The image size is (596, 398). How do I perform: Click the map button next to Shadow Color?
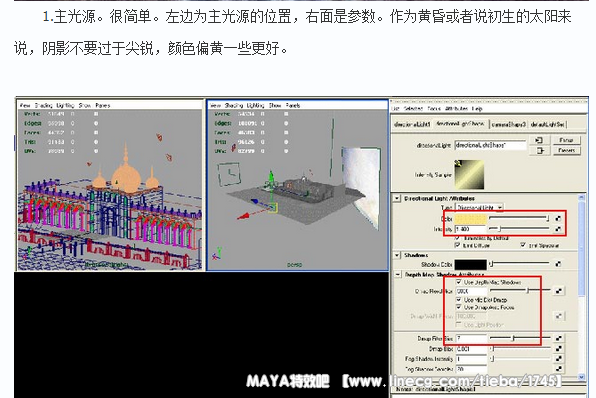(558, 263)
